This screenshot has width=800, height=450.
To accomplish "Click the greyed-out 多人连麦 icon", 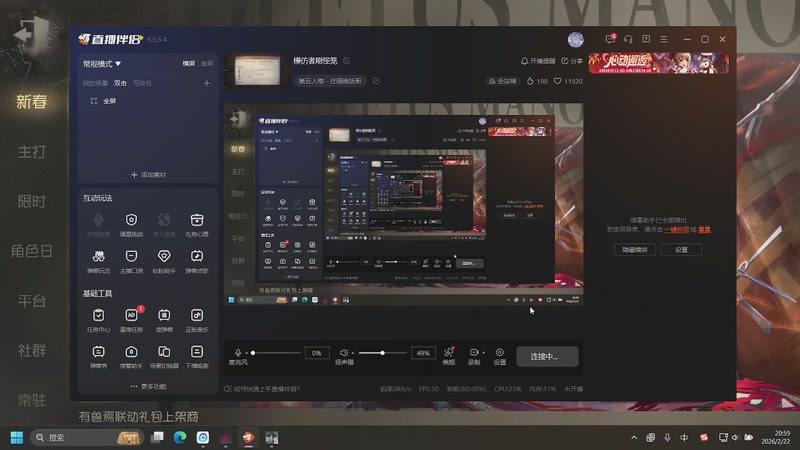I will 164,225.
